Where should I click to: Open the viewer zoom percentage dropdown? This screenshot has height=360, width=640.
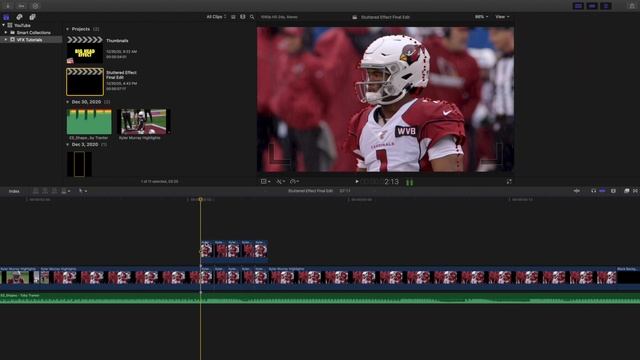coord(481,17)
